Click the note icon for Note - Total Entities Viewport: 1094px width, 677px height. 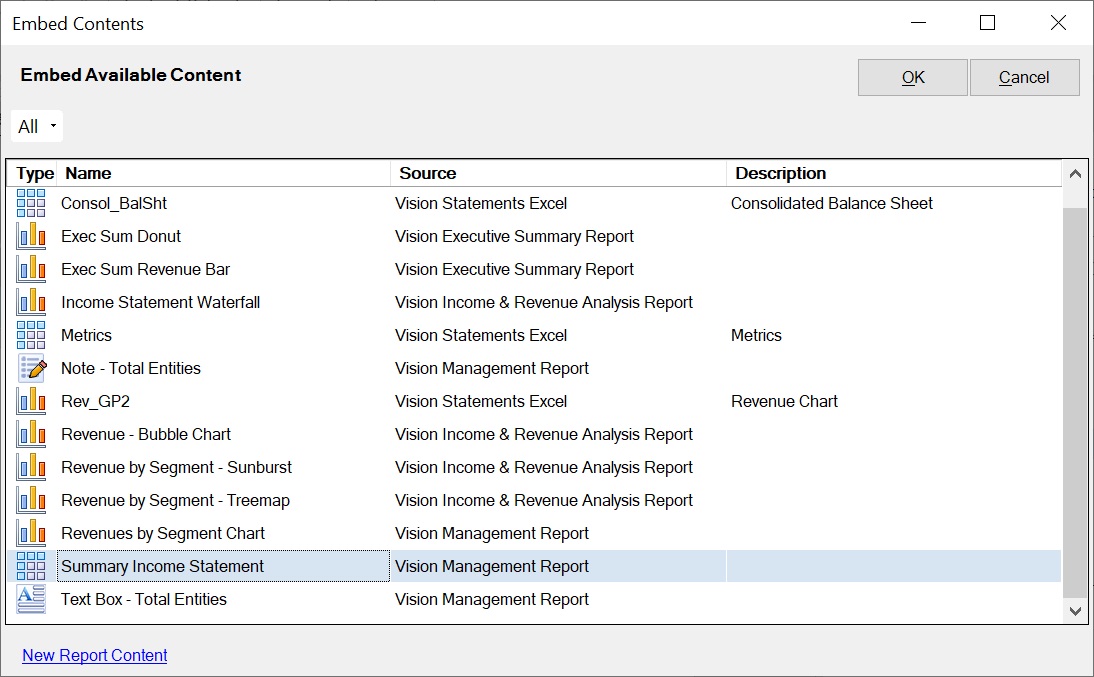(31, 368)
